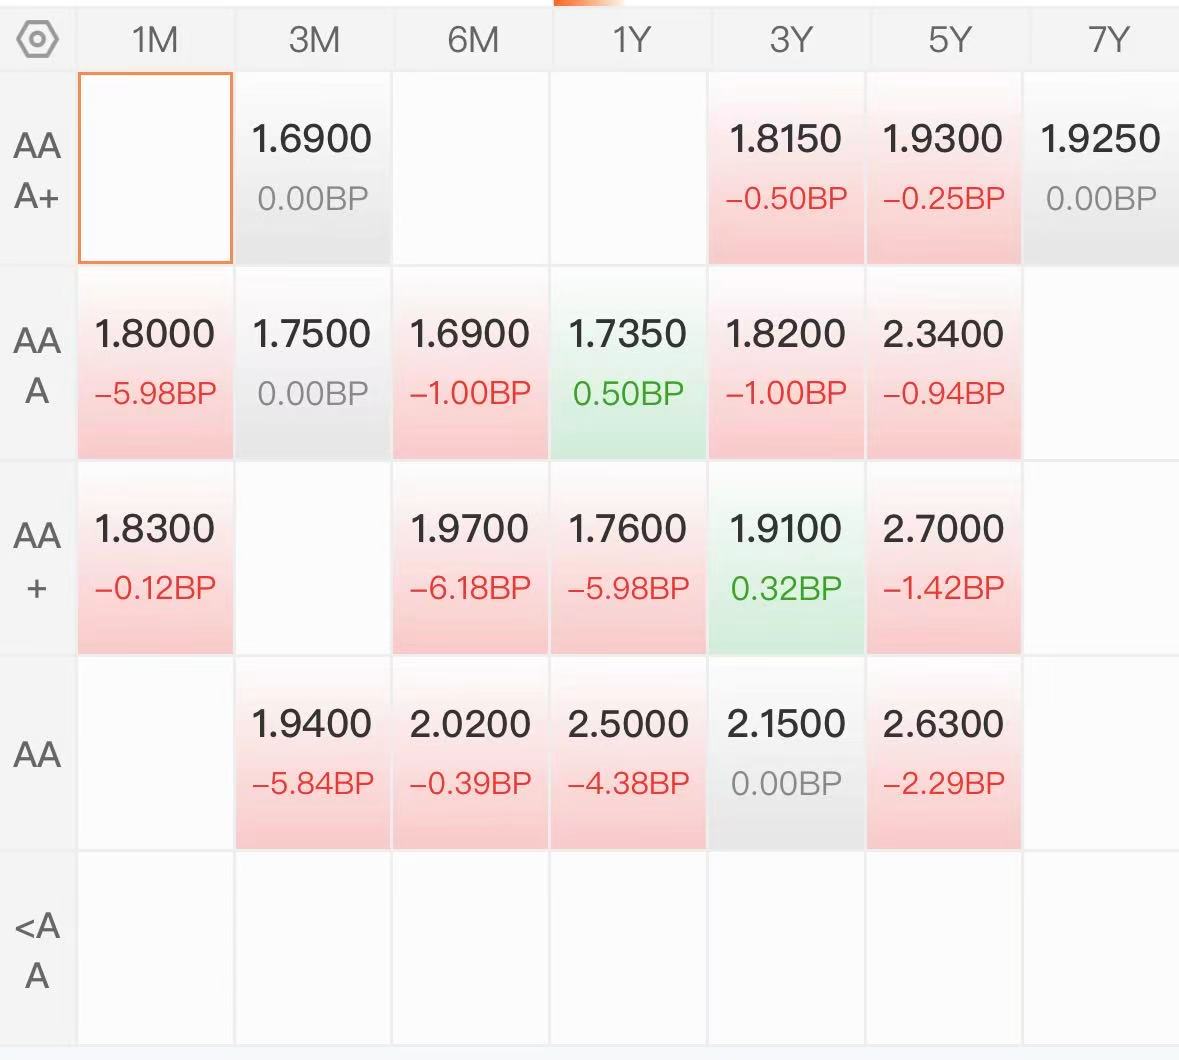Viewport: 1179px width, 1060px height.
Task: Open the AA 1Y cell showing 2.5000
Action: click(x=629, y=753)
